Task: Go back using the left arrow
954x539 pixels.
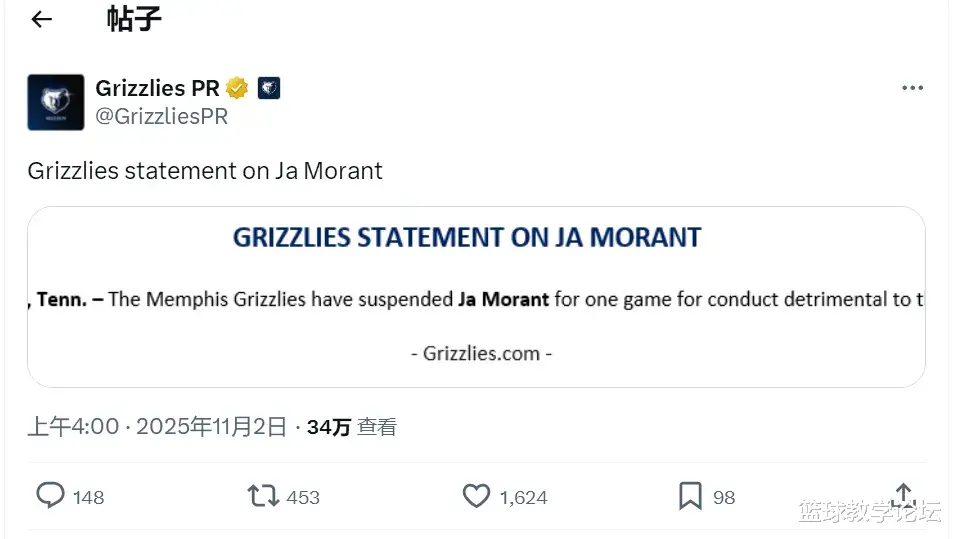Action: [41, 19]
